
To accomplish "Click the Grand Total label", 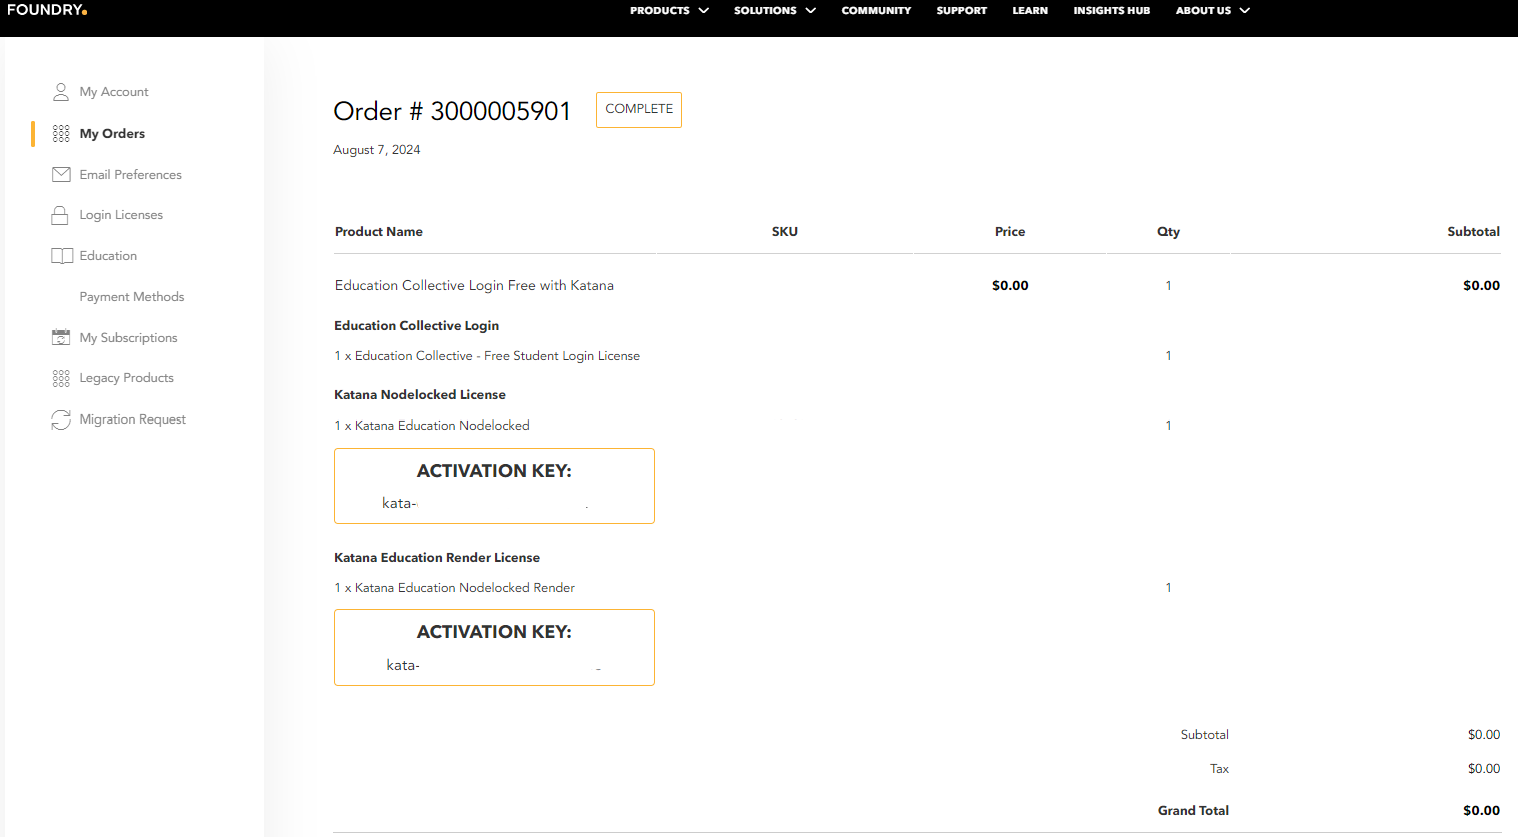I will pyautogui.click(x=1193, y=811).
